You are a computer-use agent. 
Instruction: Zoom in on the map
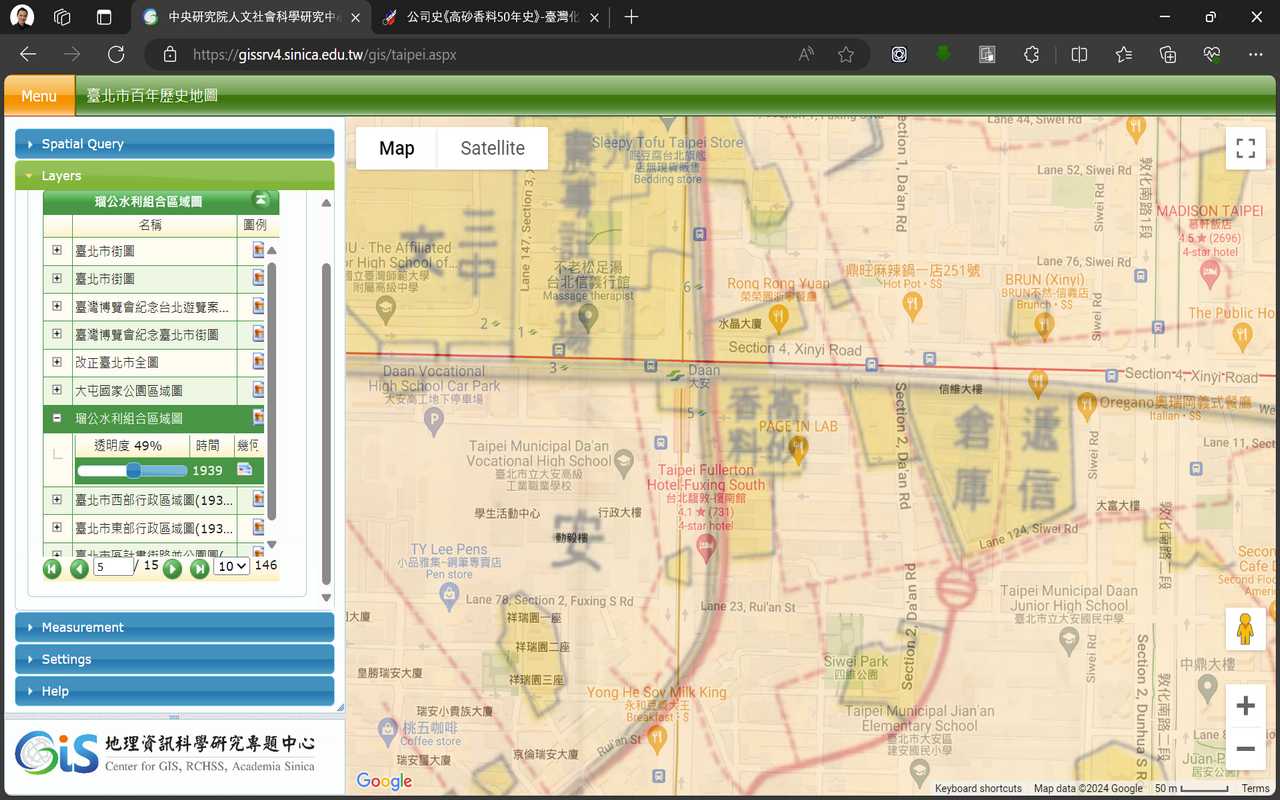tap(1245, 706)
